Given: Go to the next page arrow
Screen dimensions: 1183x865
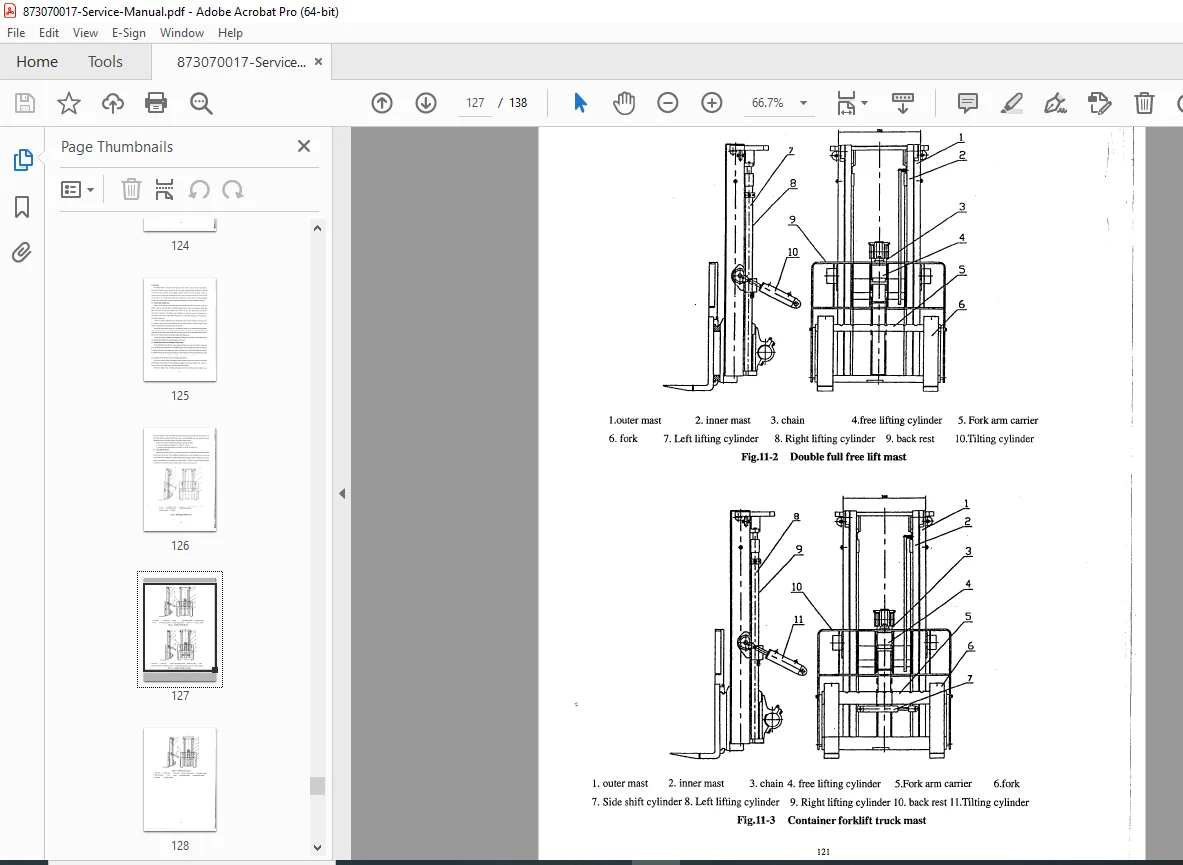Looking at the screenshot, I should [x=426, y=103].
